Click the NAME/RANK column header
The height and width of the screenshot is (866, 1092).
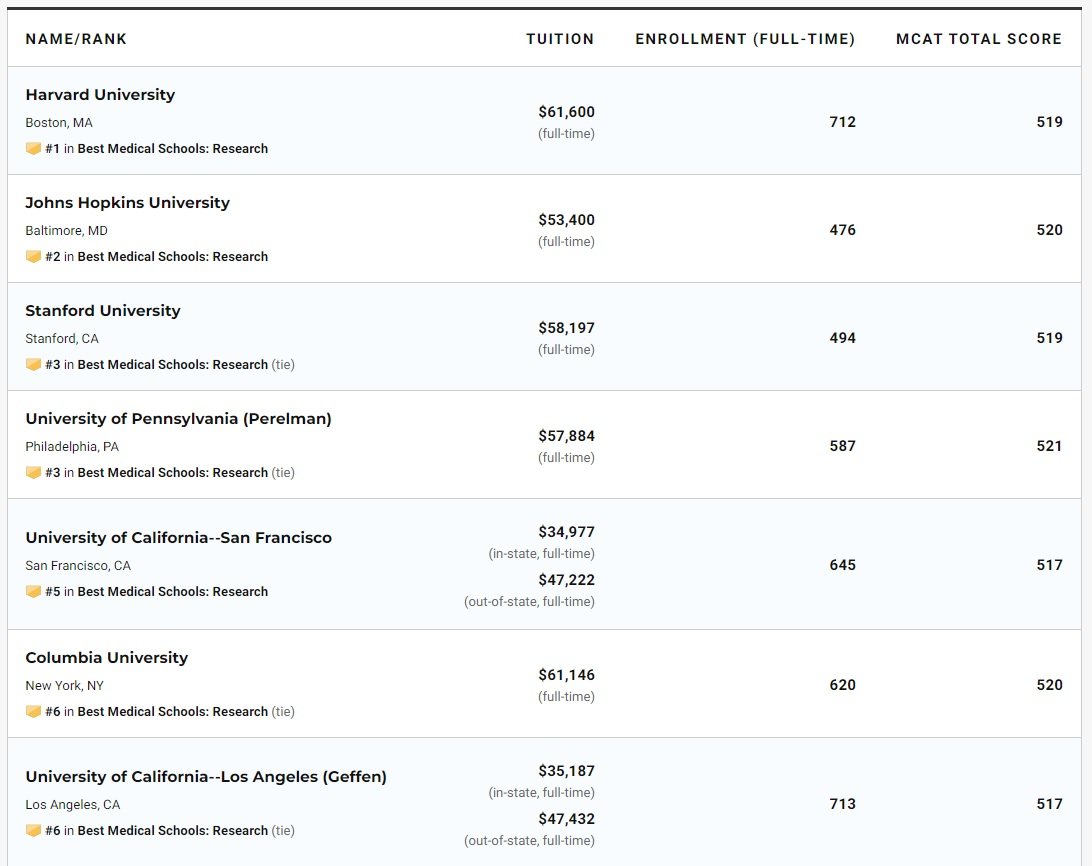pos(77,39)
